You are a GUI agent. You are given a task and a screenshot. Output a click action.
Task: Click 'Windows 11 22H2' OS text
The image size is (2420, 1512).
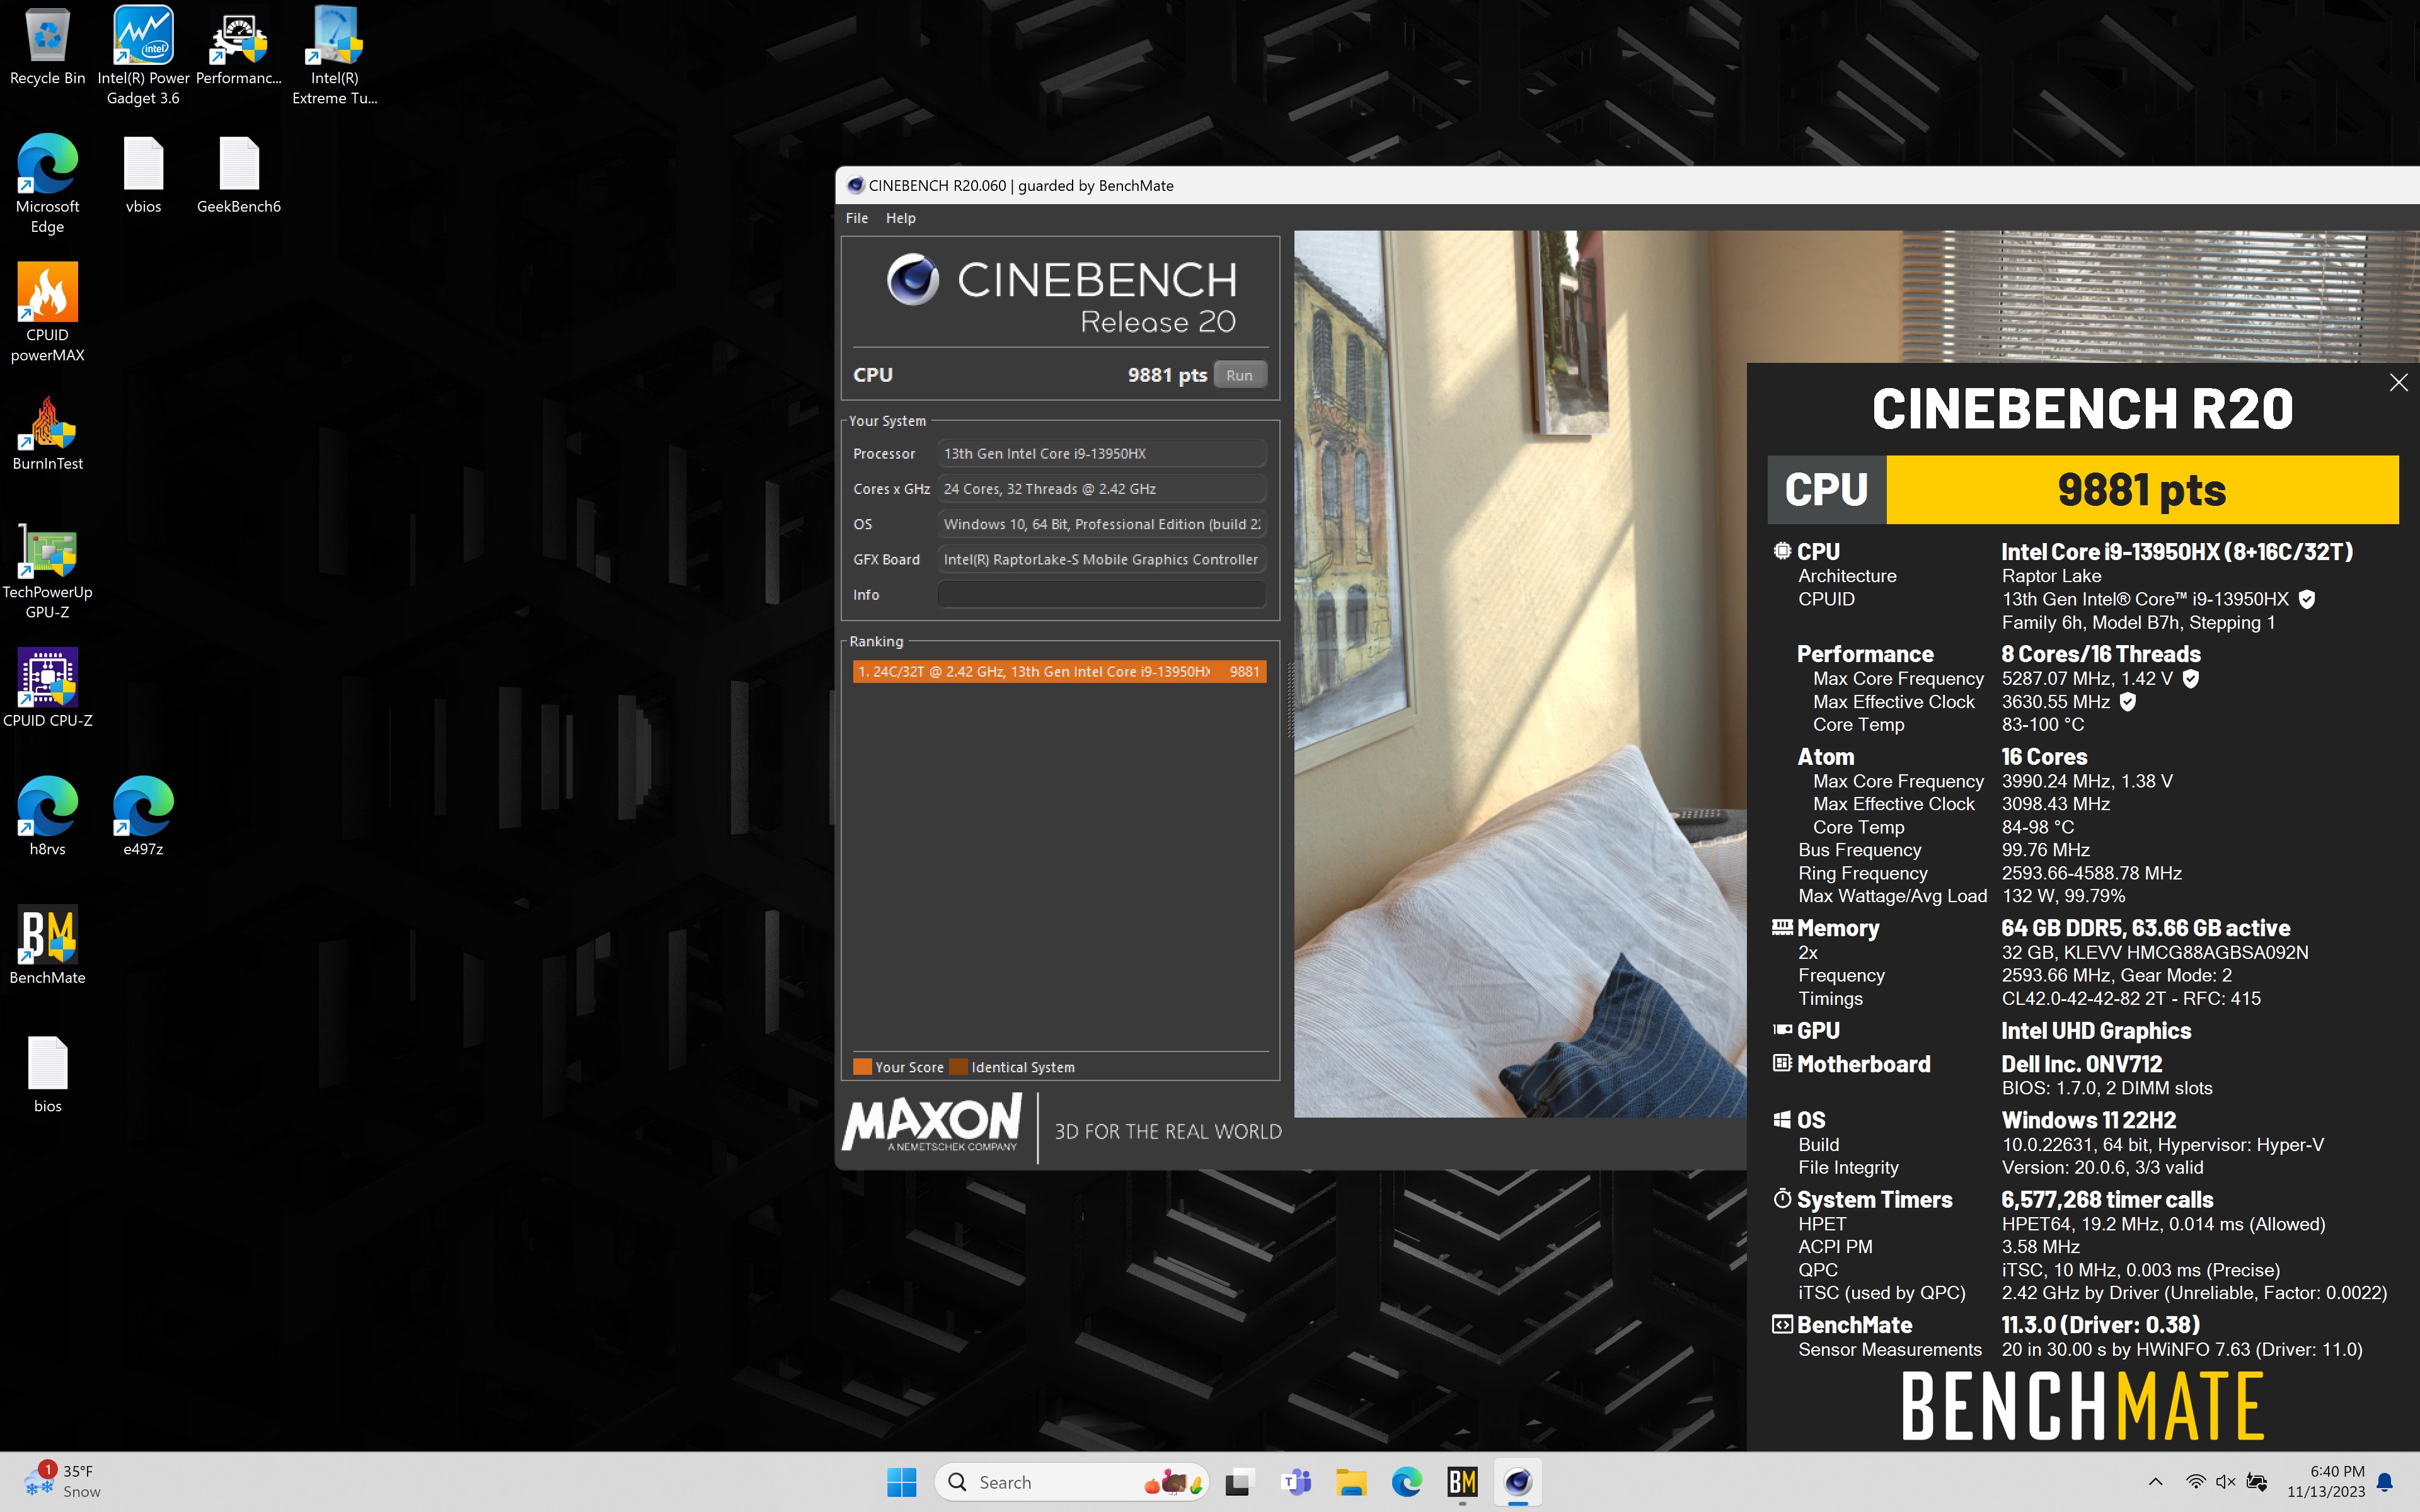point(2088,1120)
